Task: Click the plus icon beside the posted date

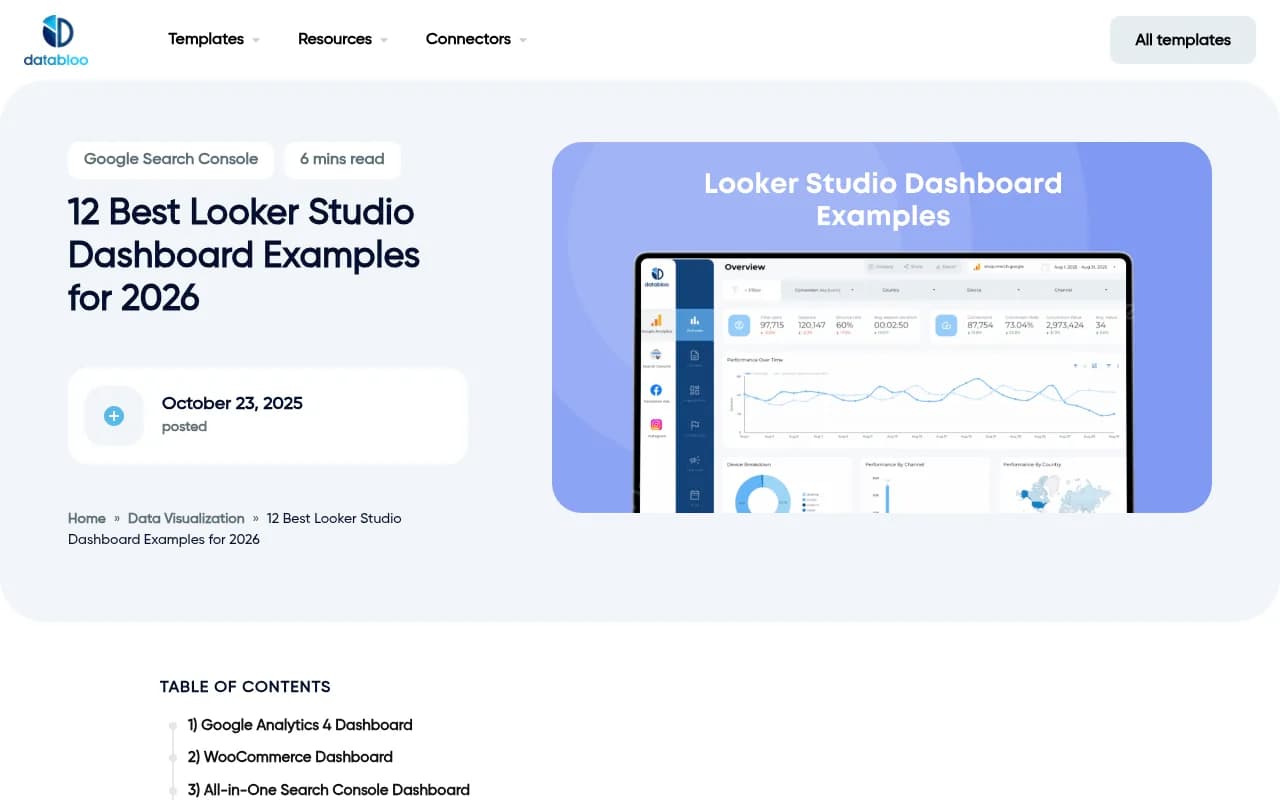Action: pyautogui.click(x=113, y=416)
